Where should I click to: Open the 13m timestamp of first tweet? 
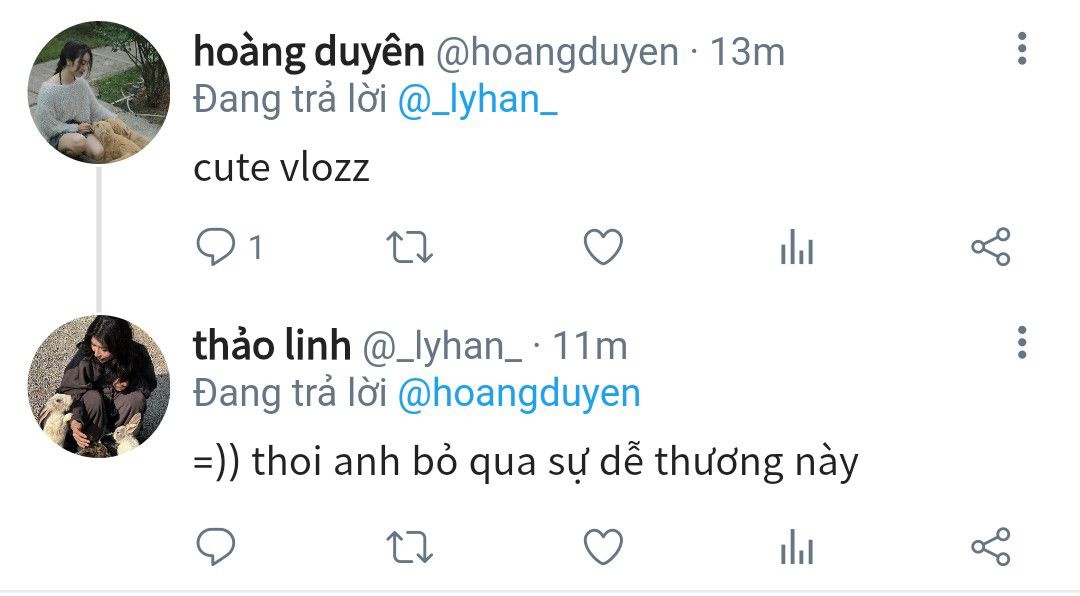click(x=747, y=52)
